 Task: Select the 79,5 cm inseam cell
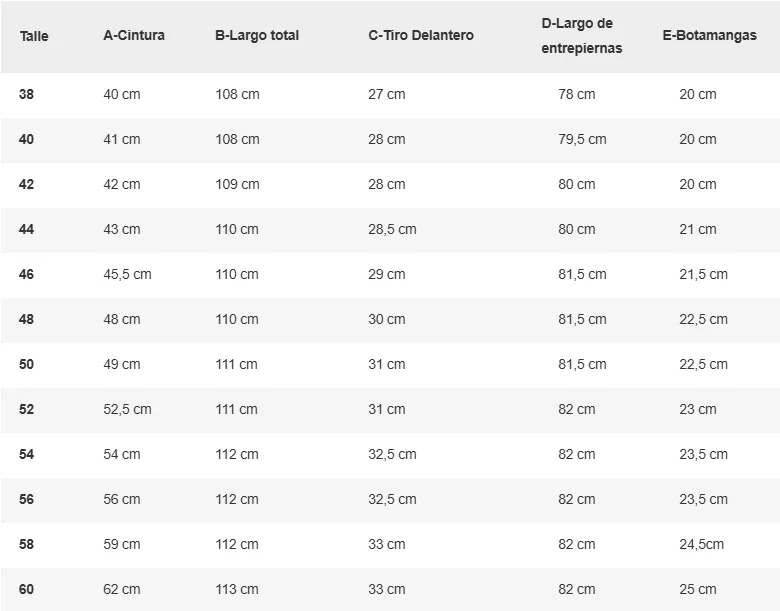point(582,139)
